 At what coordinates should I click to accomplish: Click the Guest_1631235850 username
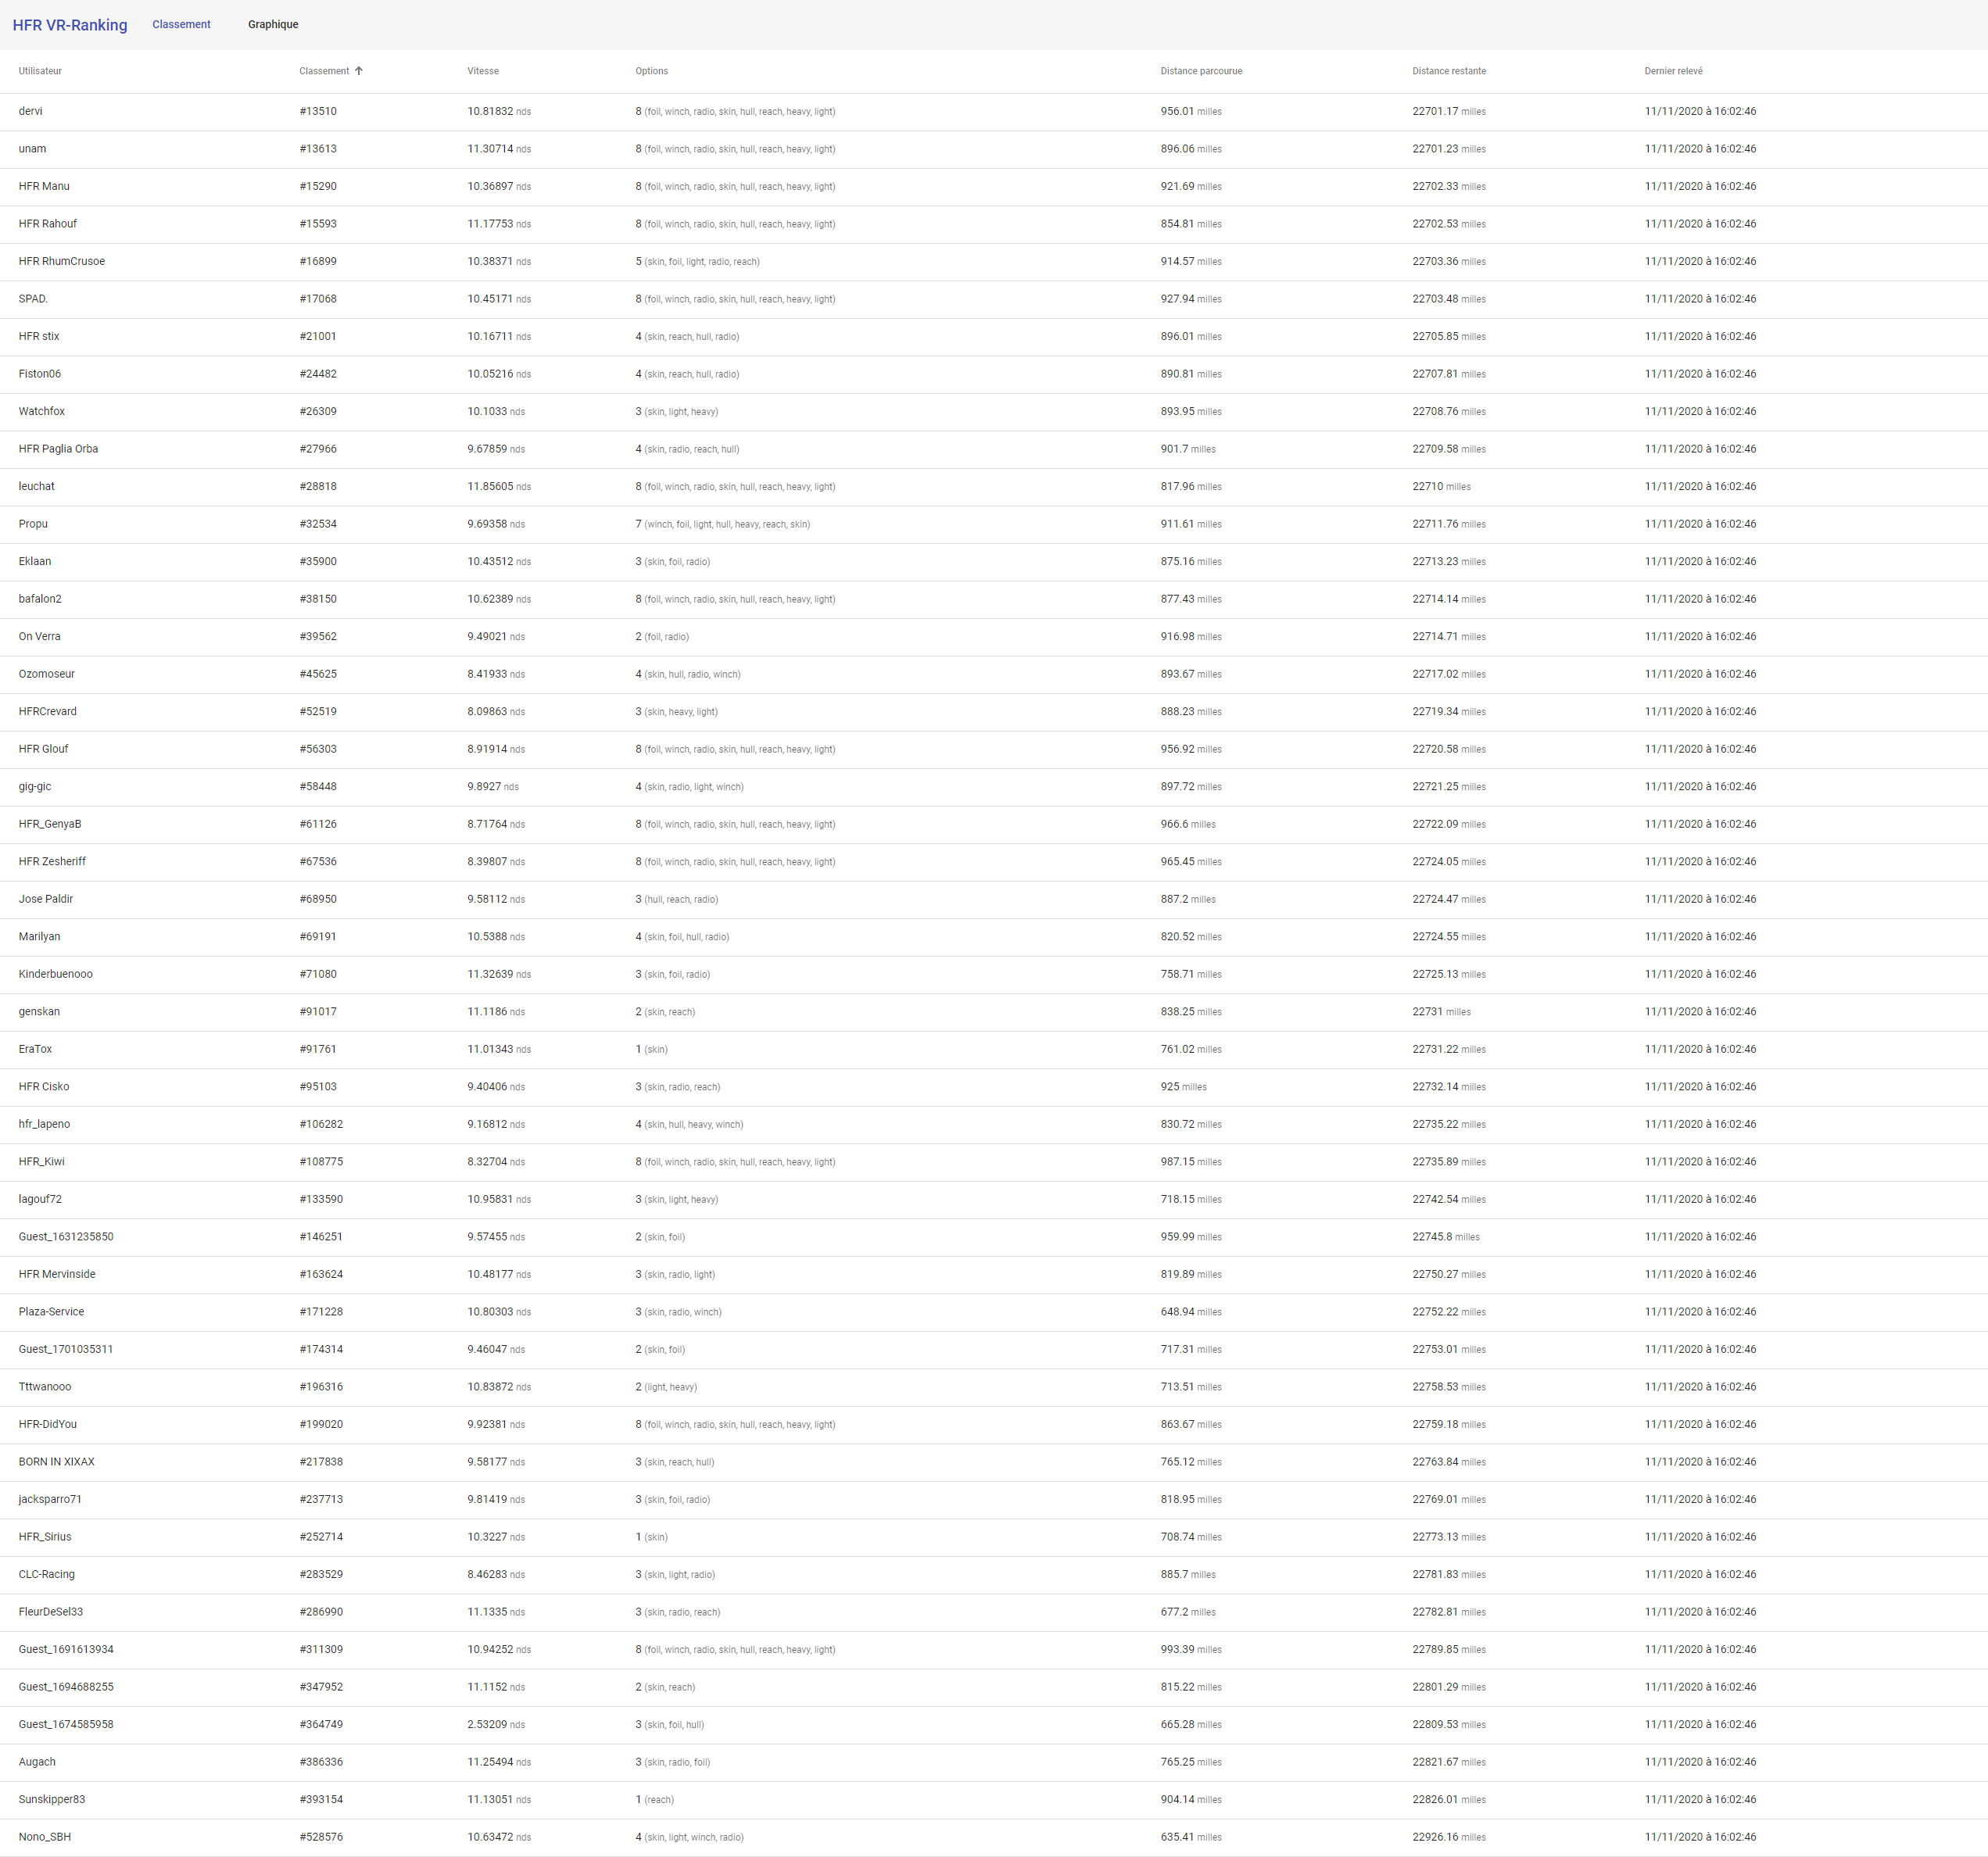pos(66,1236)
